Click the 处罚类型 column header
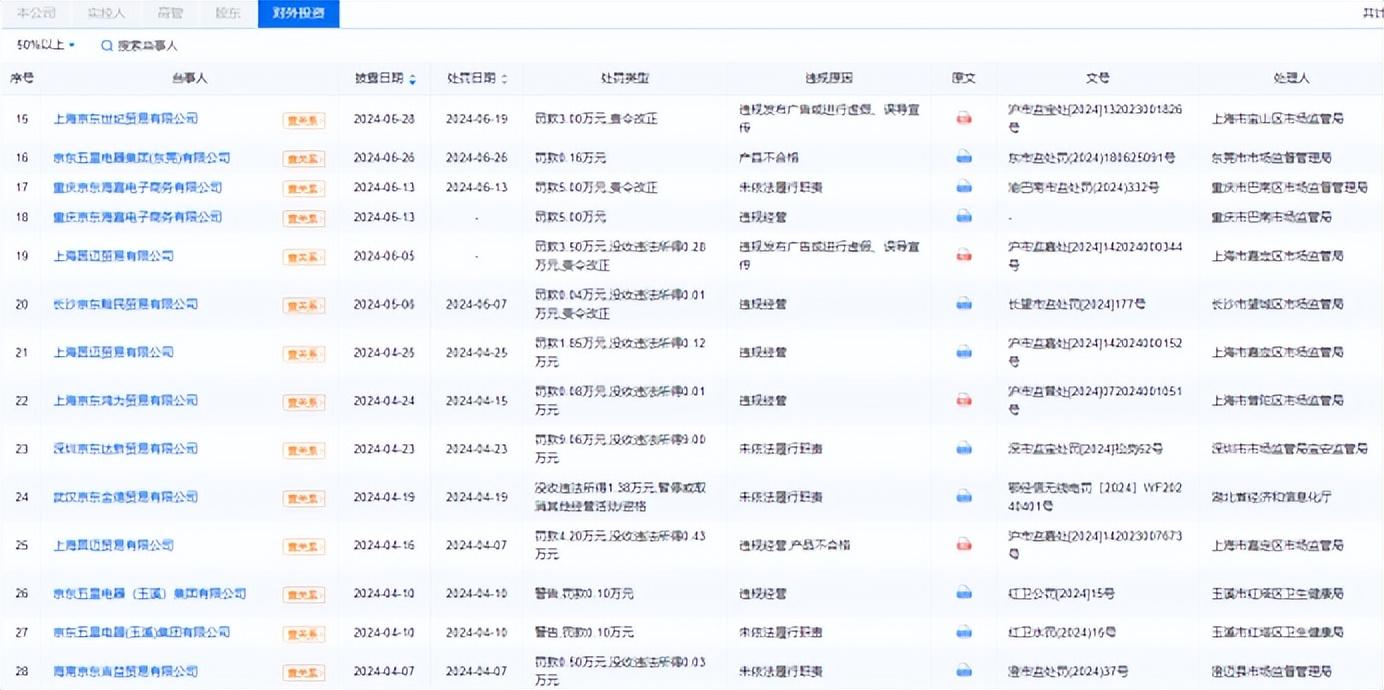The height and width of the screenshot is (690, 1384). click(x=625, y=78)
